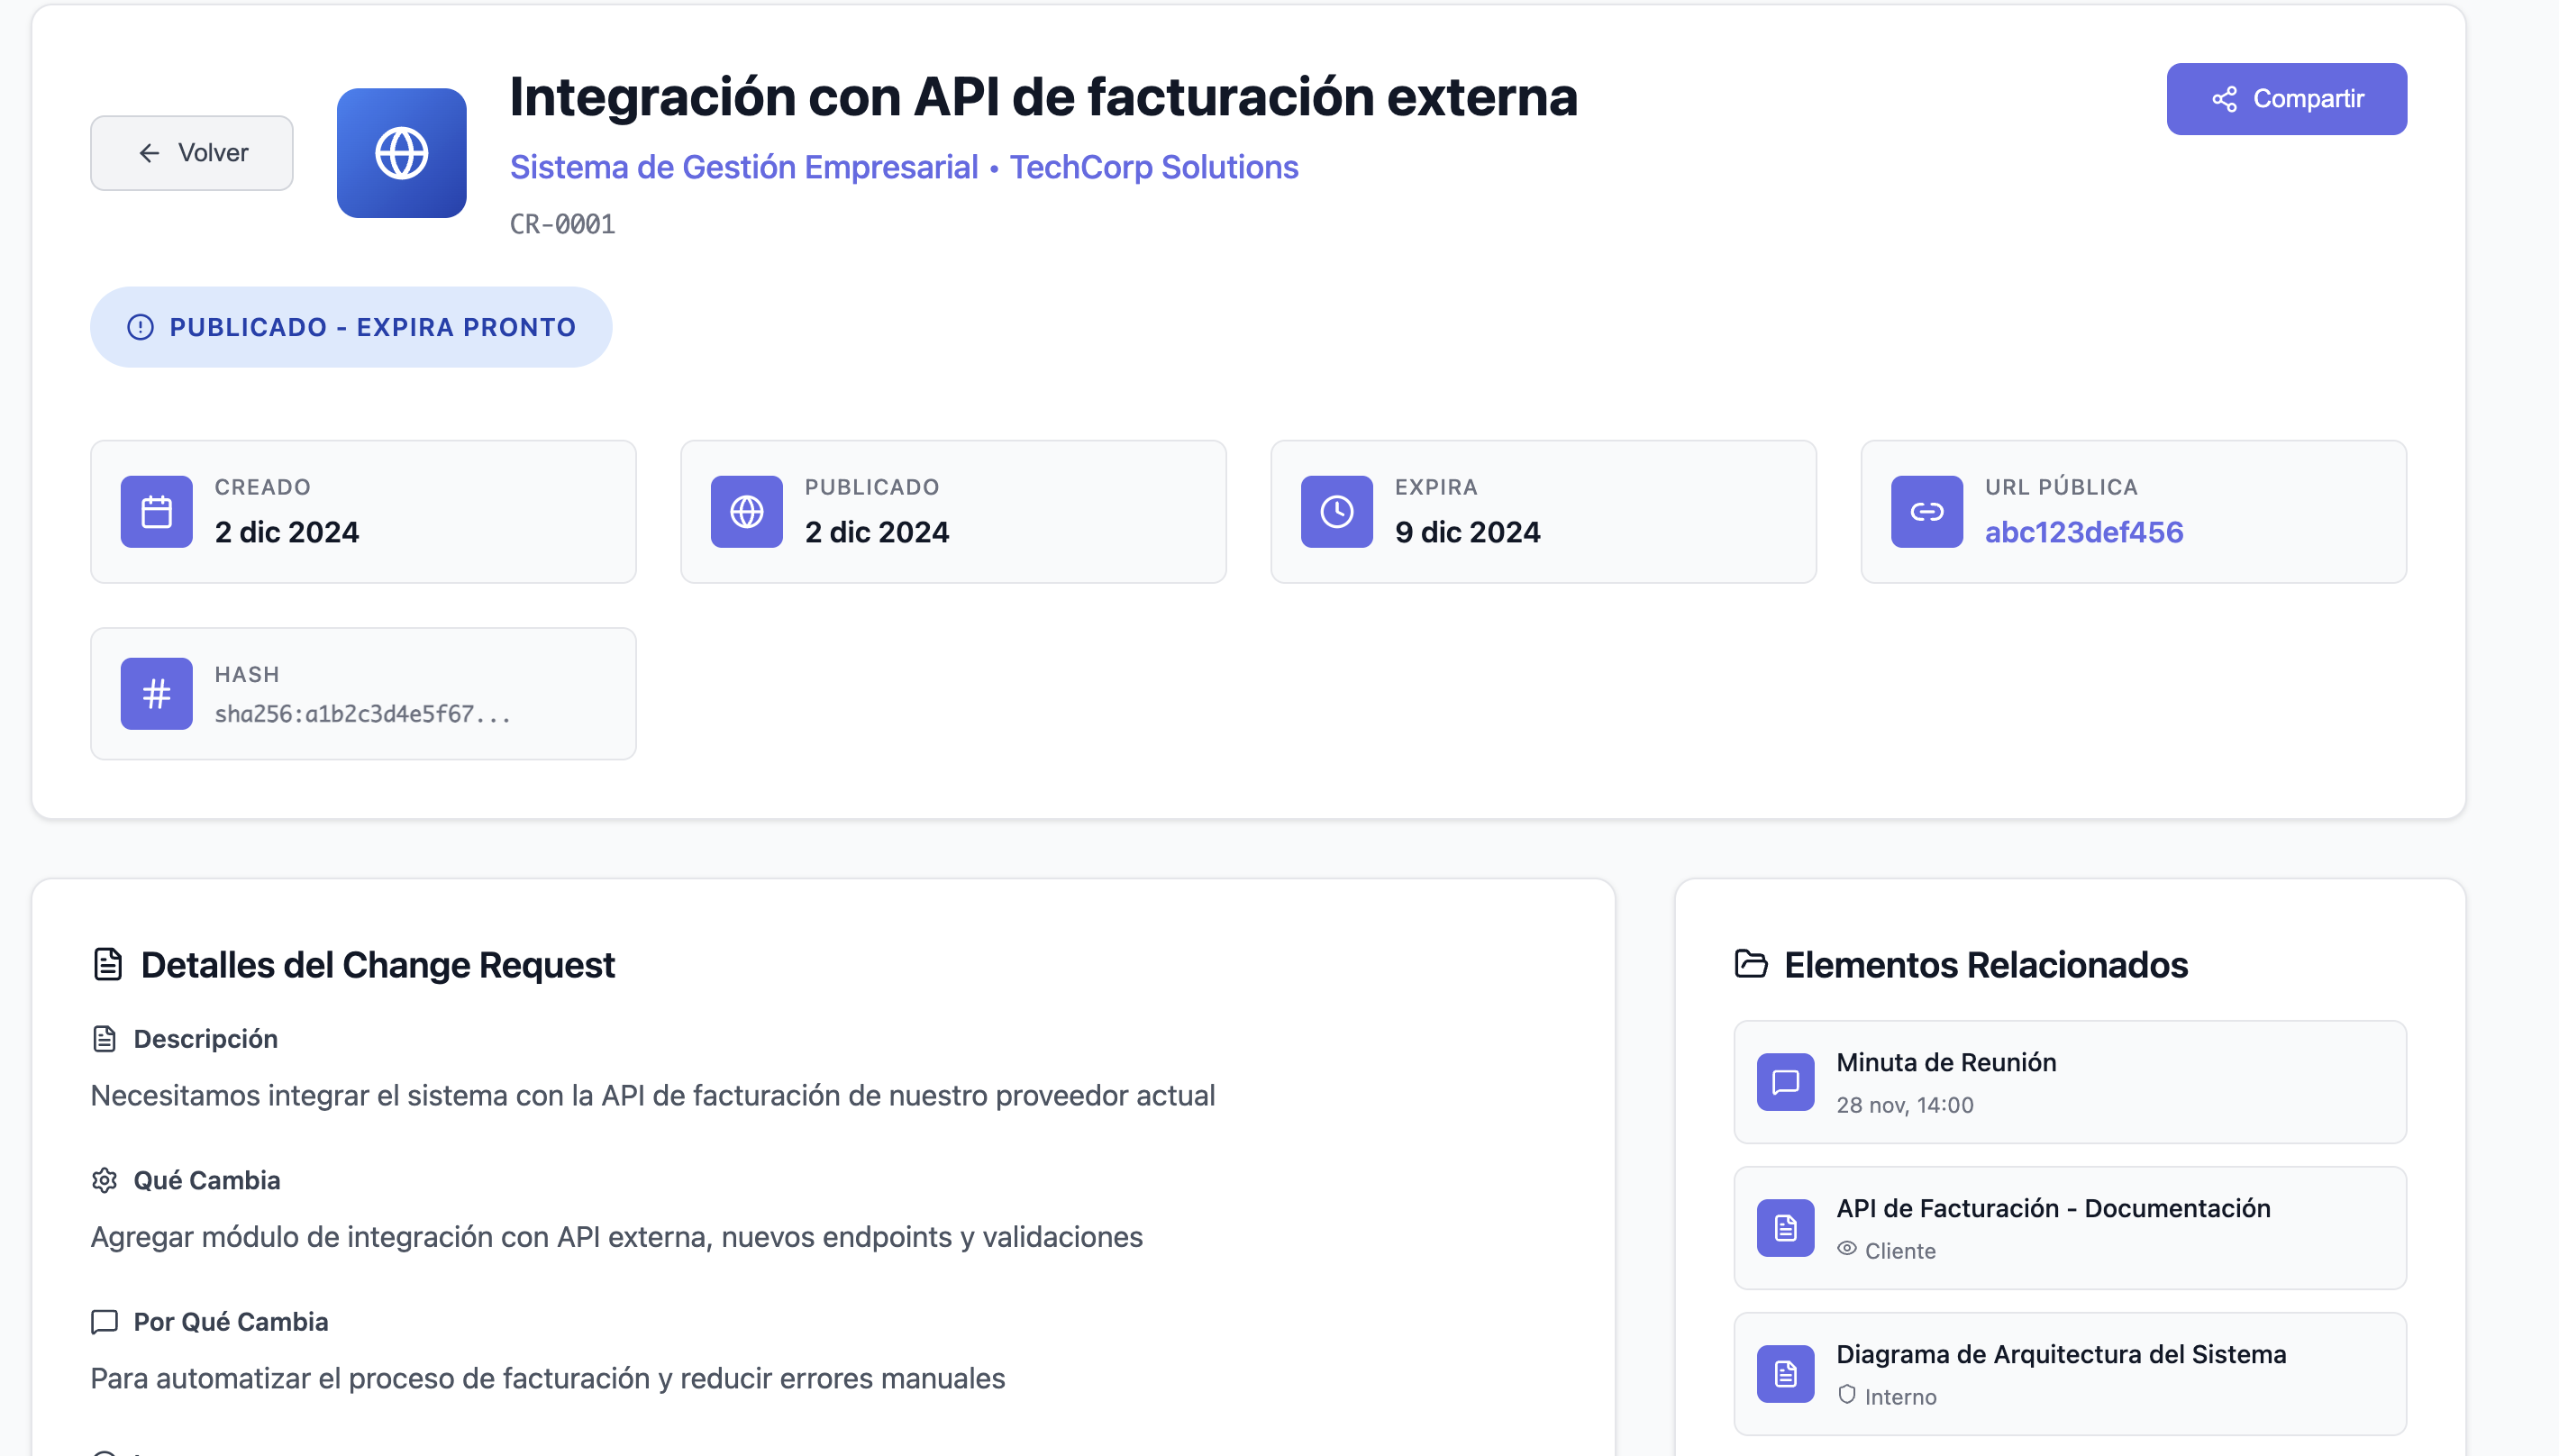Go back with the Volver button
This screenshot has height=1456, width=2559.
(192, 153)
